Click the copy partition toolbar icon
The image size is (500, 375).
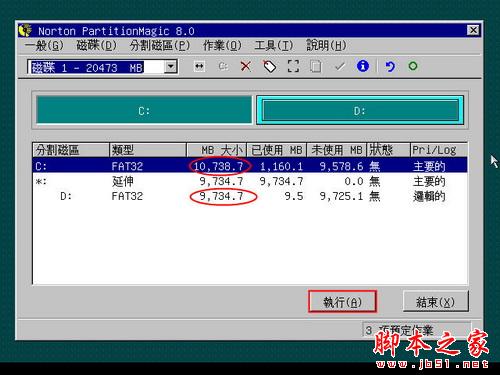[x=315, y=66]
